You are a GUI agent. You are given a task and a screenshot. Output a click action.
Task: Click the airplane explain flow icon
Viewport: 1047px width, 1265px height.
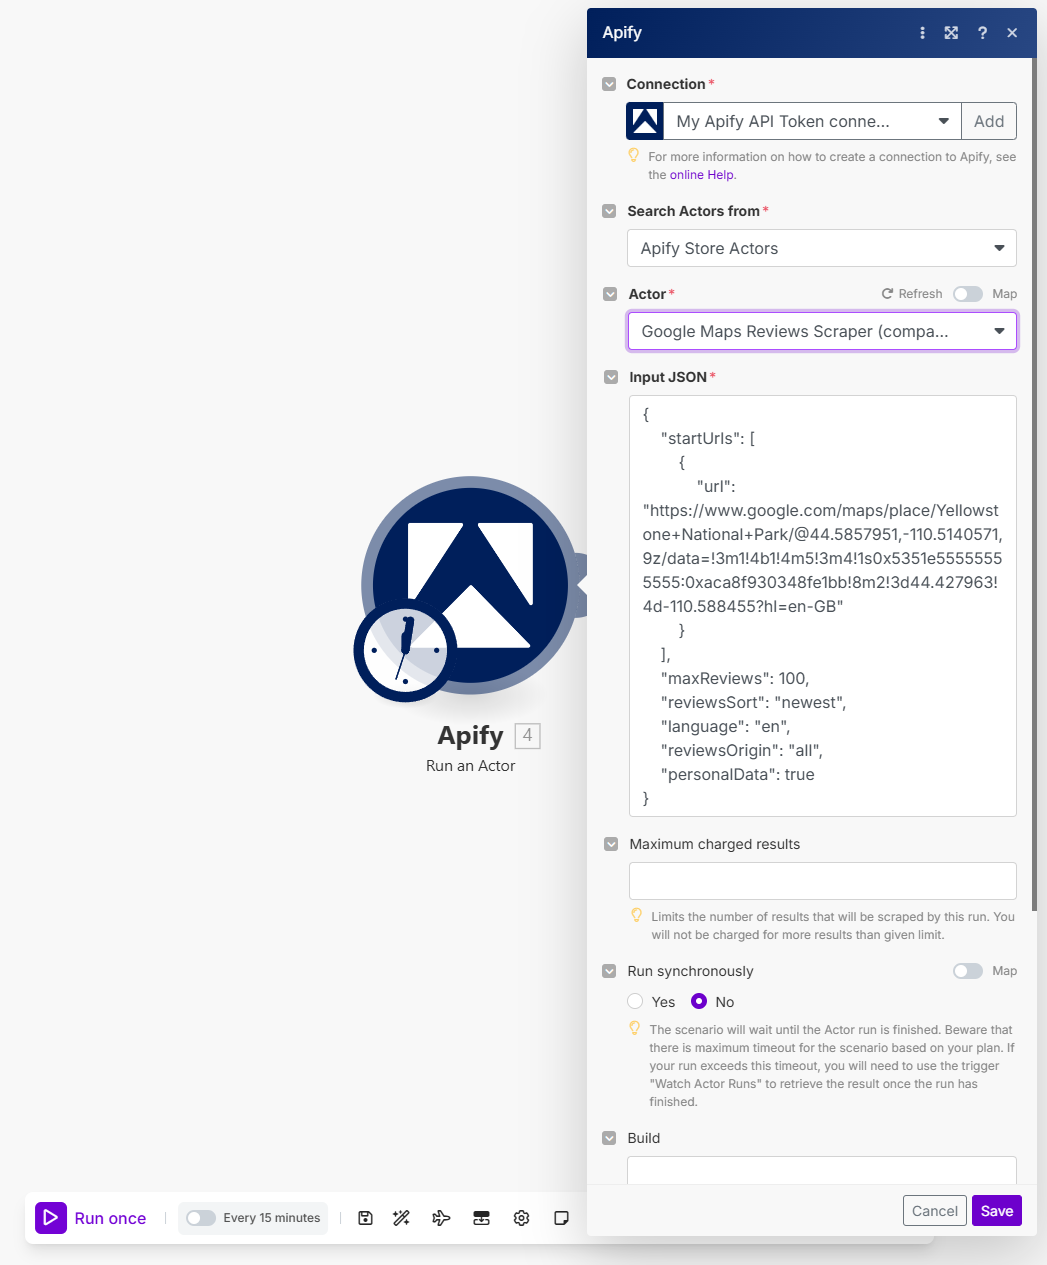coord(441,1218)
